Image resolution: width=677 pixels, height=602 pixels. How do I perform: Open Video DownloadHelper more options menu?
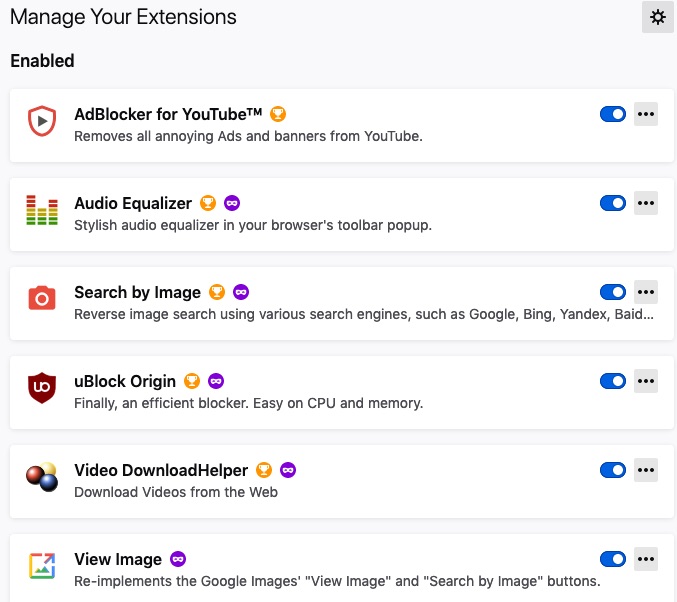646,470
